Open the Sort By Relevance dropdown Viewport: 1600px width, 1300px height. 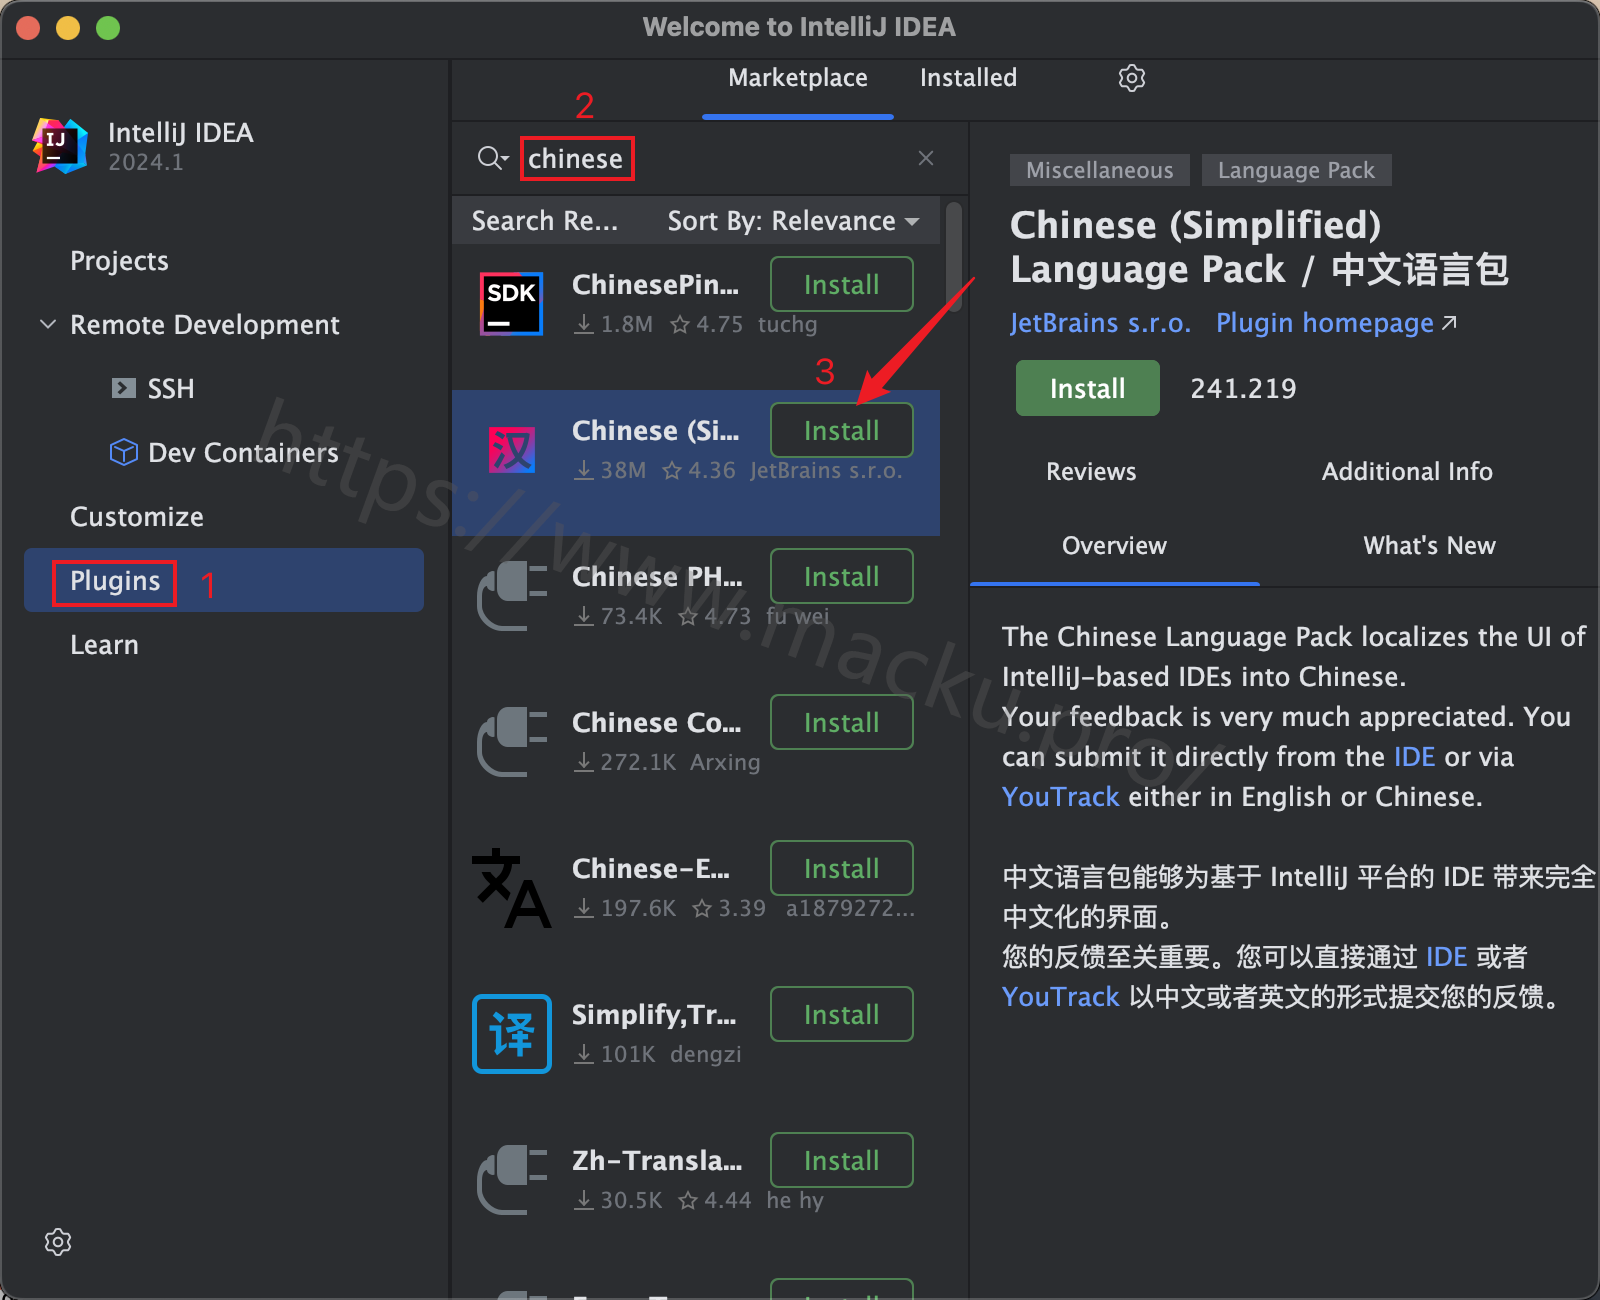793,221
